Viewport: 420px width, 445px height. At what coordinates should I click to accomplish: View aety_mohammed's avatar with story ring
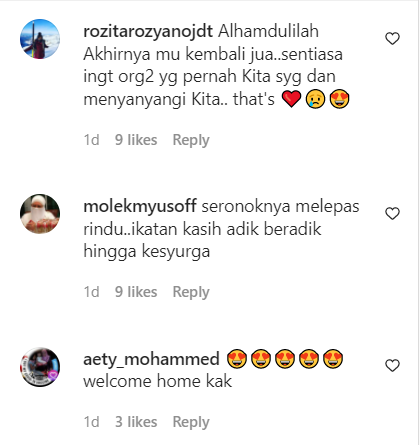click(40, 367)
